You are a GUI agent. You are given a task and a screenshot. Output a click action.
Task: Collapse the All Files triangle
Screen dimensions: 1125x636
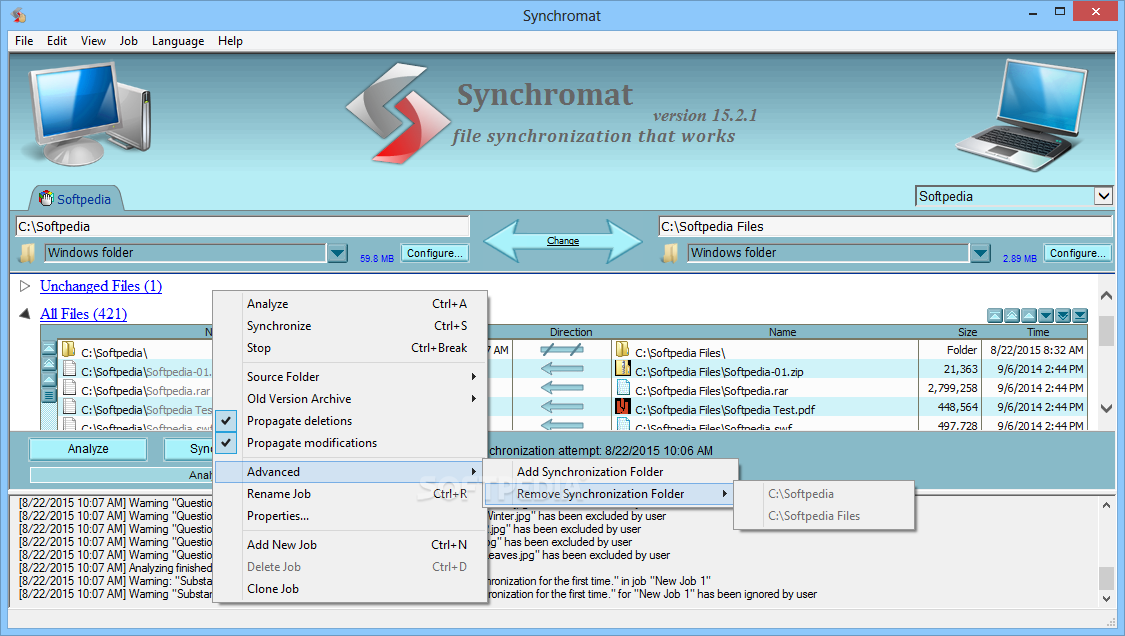point(25,314)
